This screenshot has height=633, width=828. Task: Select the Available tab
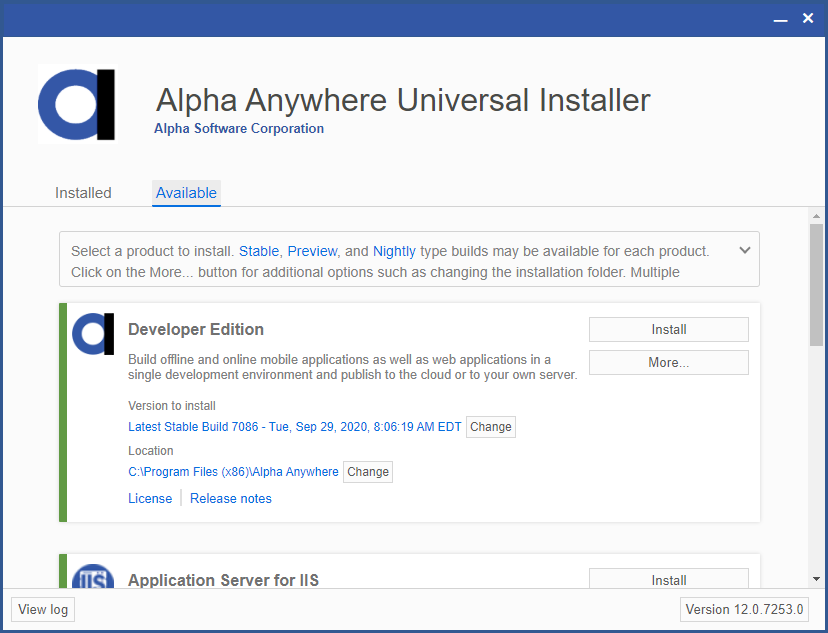click(x=186, y=193)
